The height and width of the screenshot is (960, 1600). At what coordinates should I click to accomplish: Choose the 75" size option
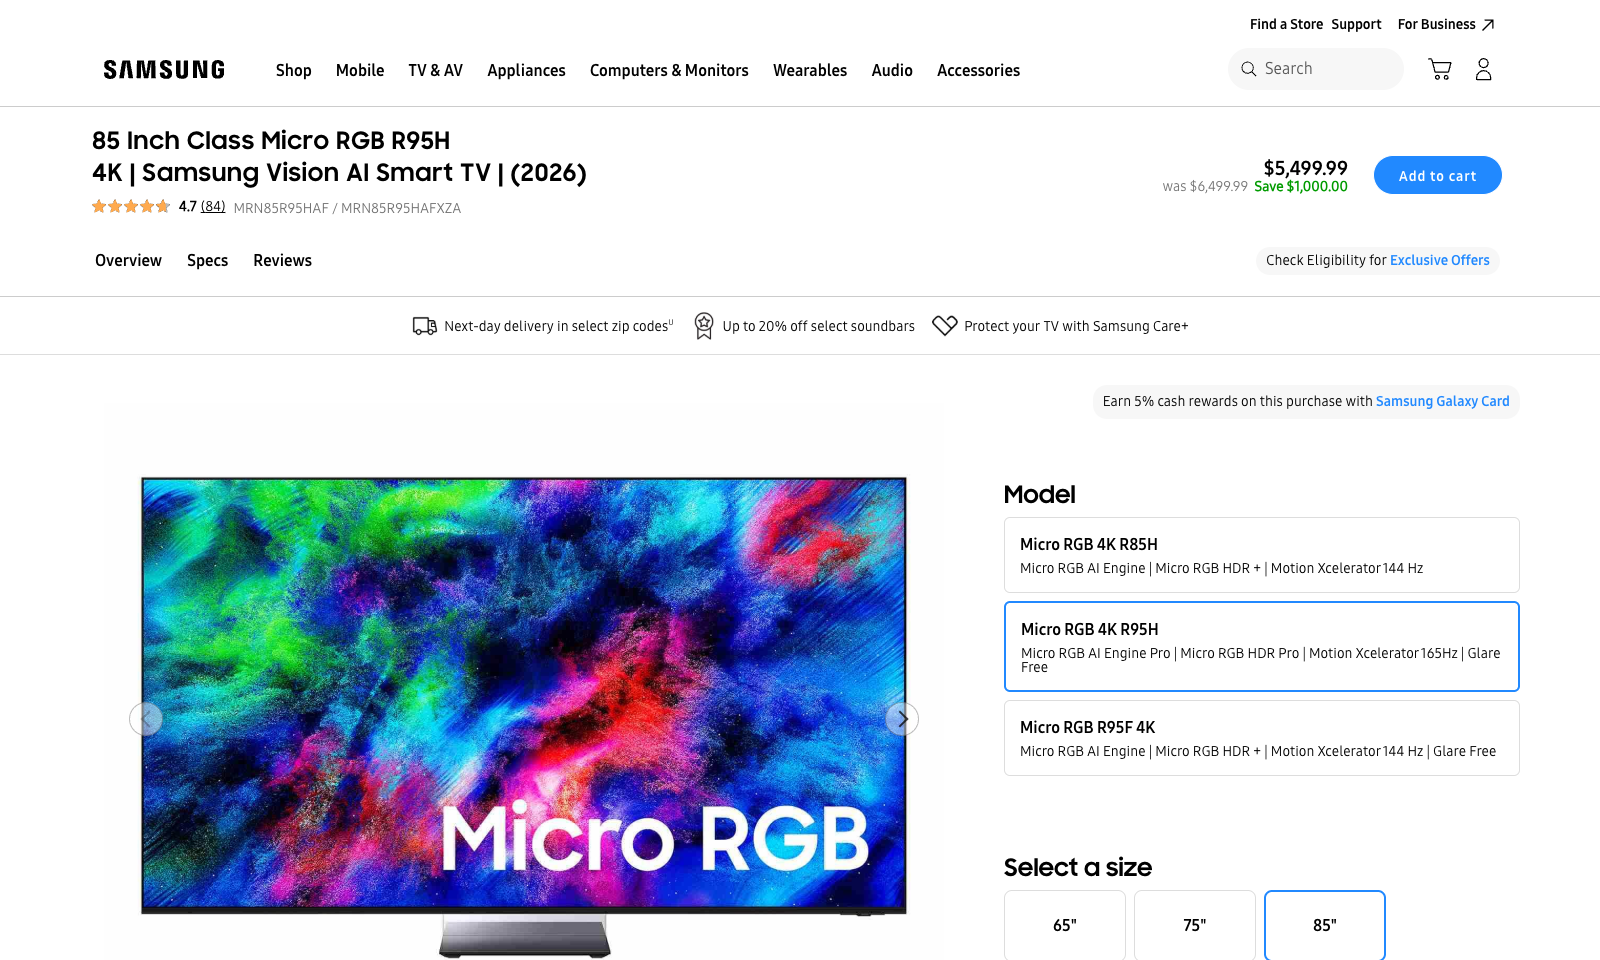click(1195, 925)
